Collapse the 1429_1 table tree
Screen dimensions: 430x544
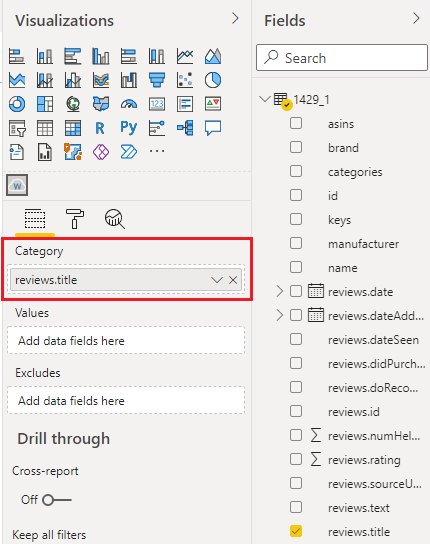point(265,99)
